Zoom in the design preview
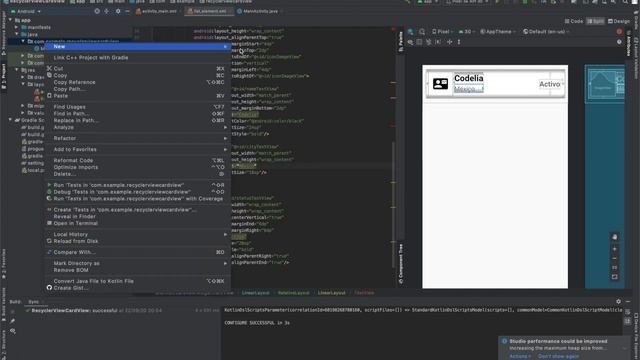Screen dimensions: 640x360 [x=615, y=249]
